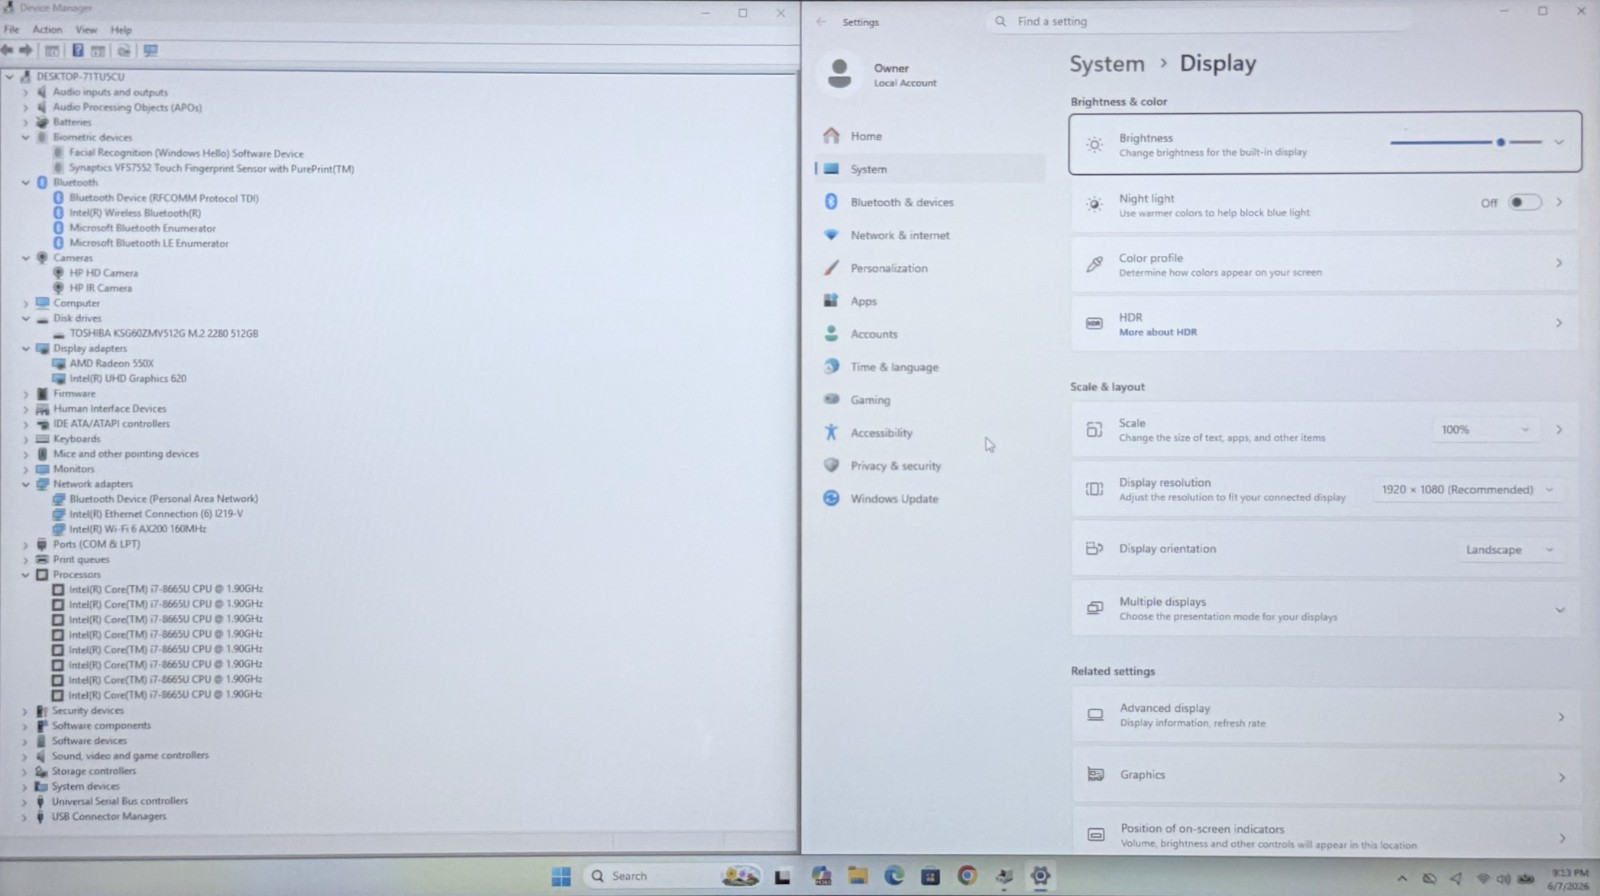Open Personalization settings page
This screenshot has height=896, width=1600.
point(888,268)
